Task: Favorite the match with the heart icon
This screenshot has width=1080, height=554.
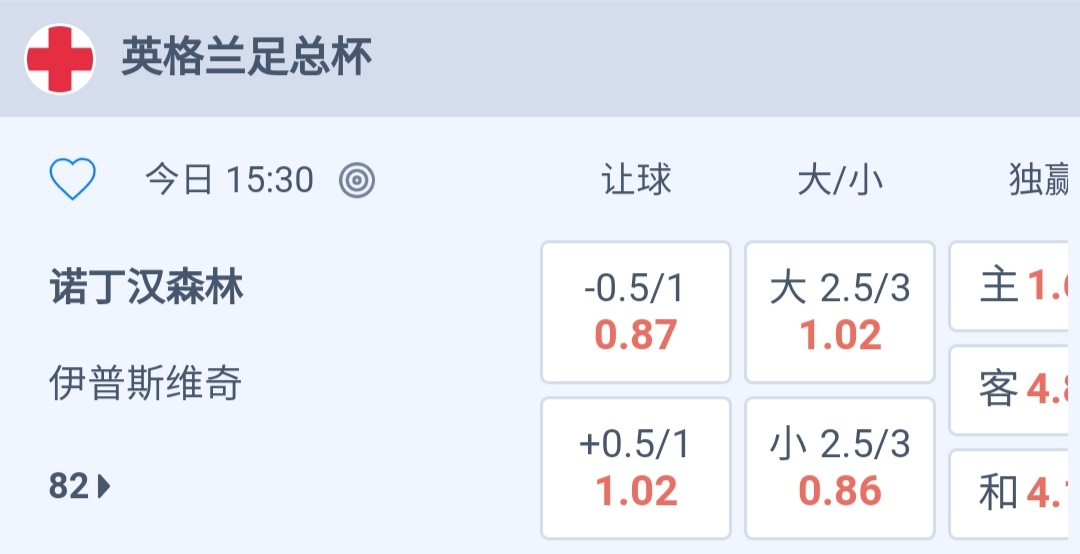Action: tap(73, 180)
